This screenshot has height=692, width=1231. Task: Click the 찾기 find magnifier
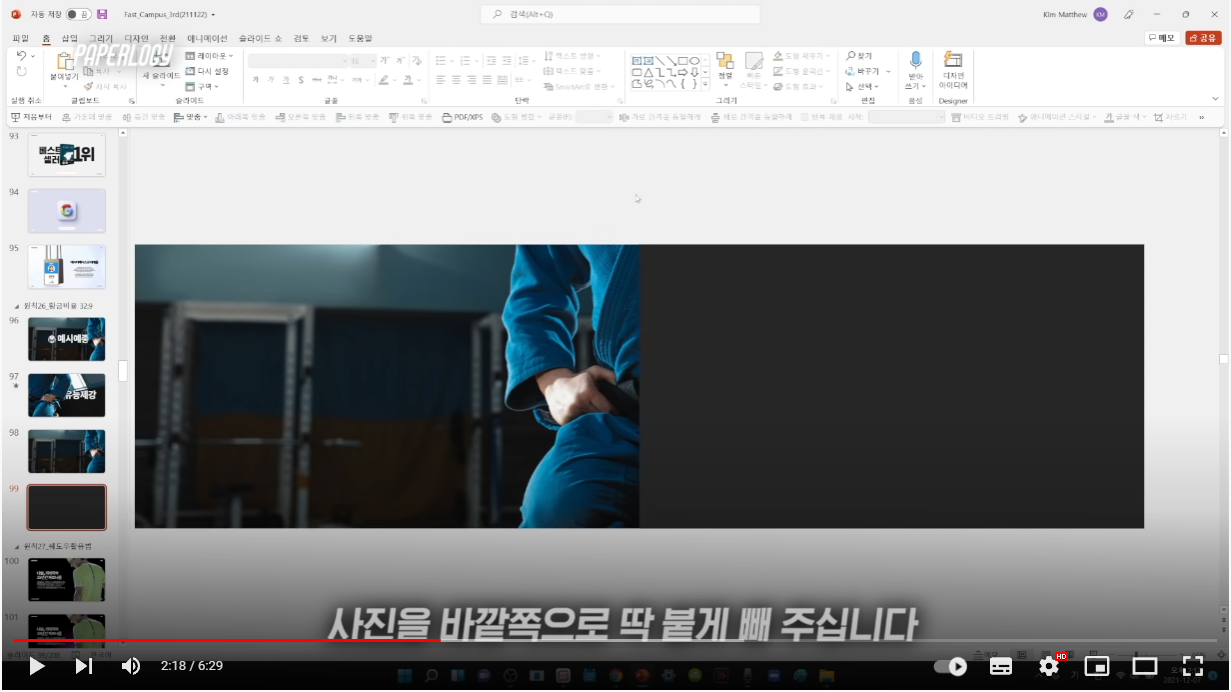pyautogui.click(x=859, y=56)
